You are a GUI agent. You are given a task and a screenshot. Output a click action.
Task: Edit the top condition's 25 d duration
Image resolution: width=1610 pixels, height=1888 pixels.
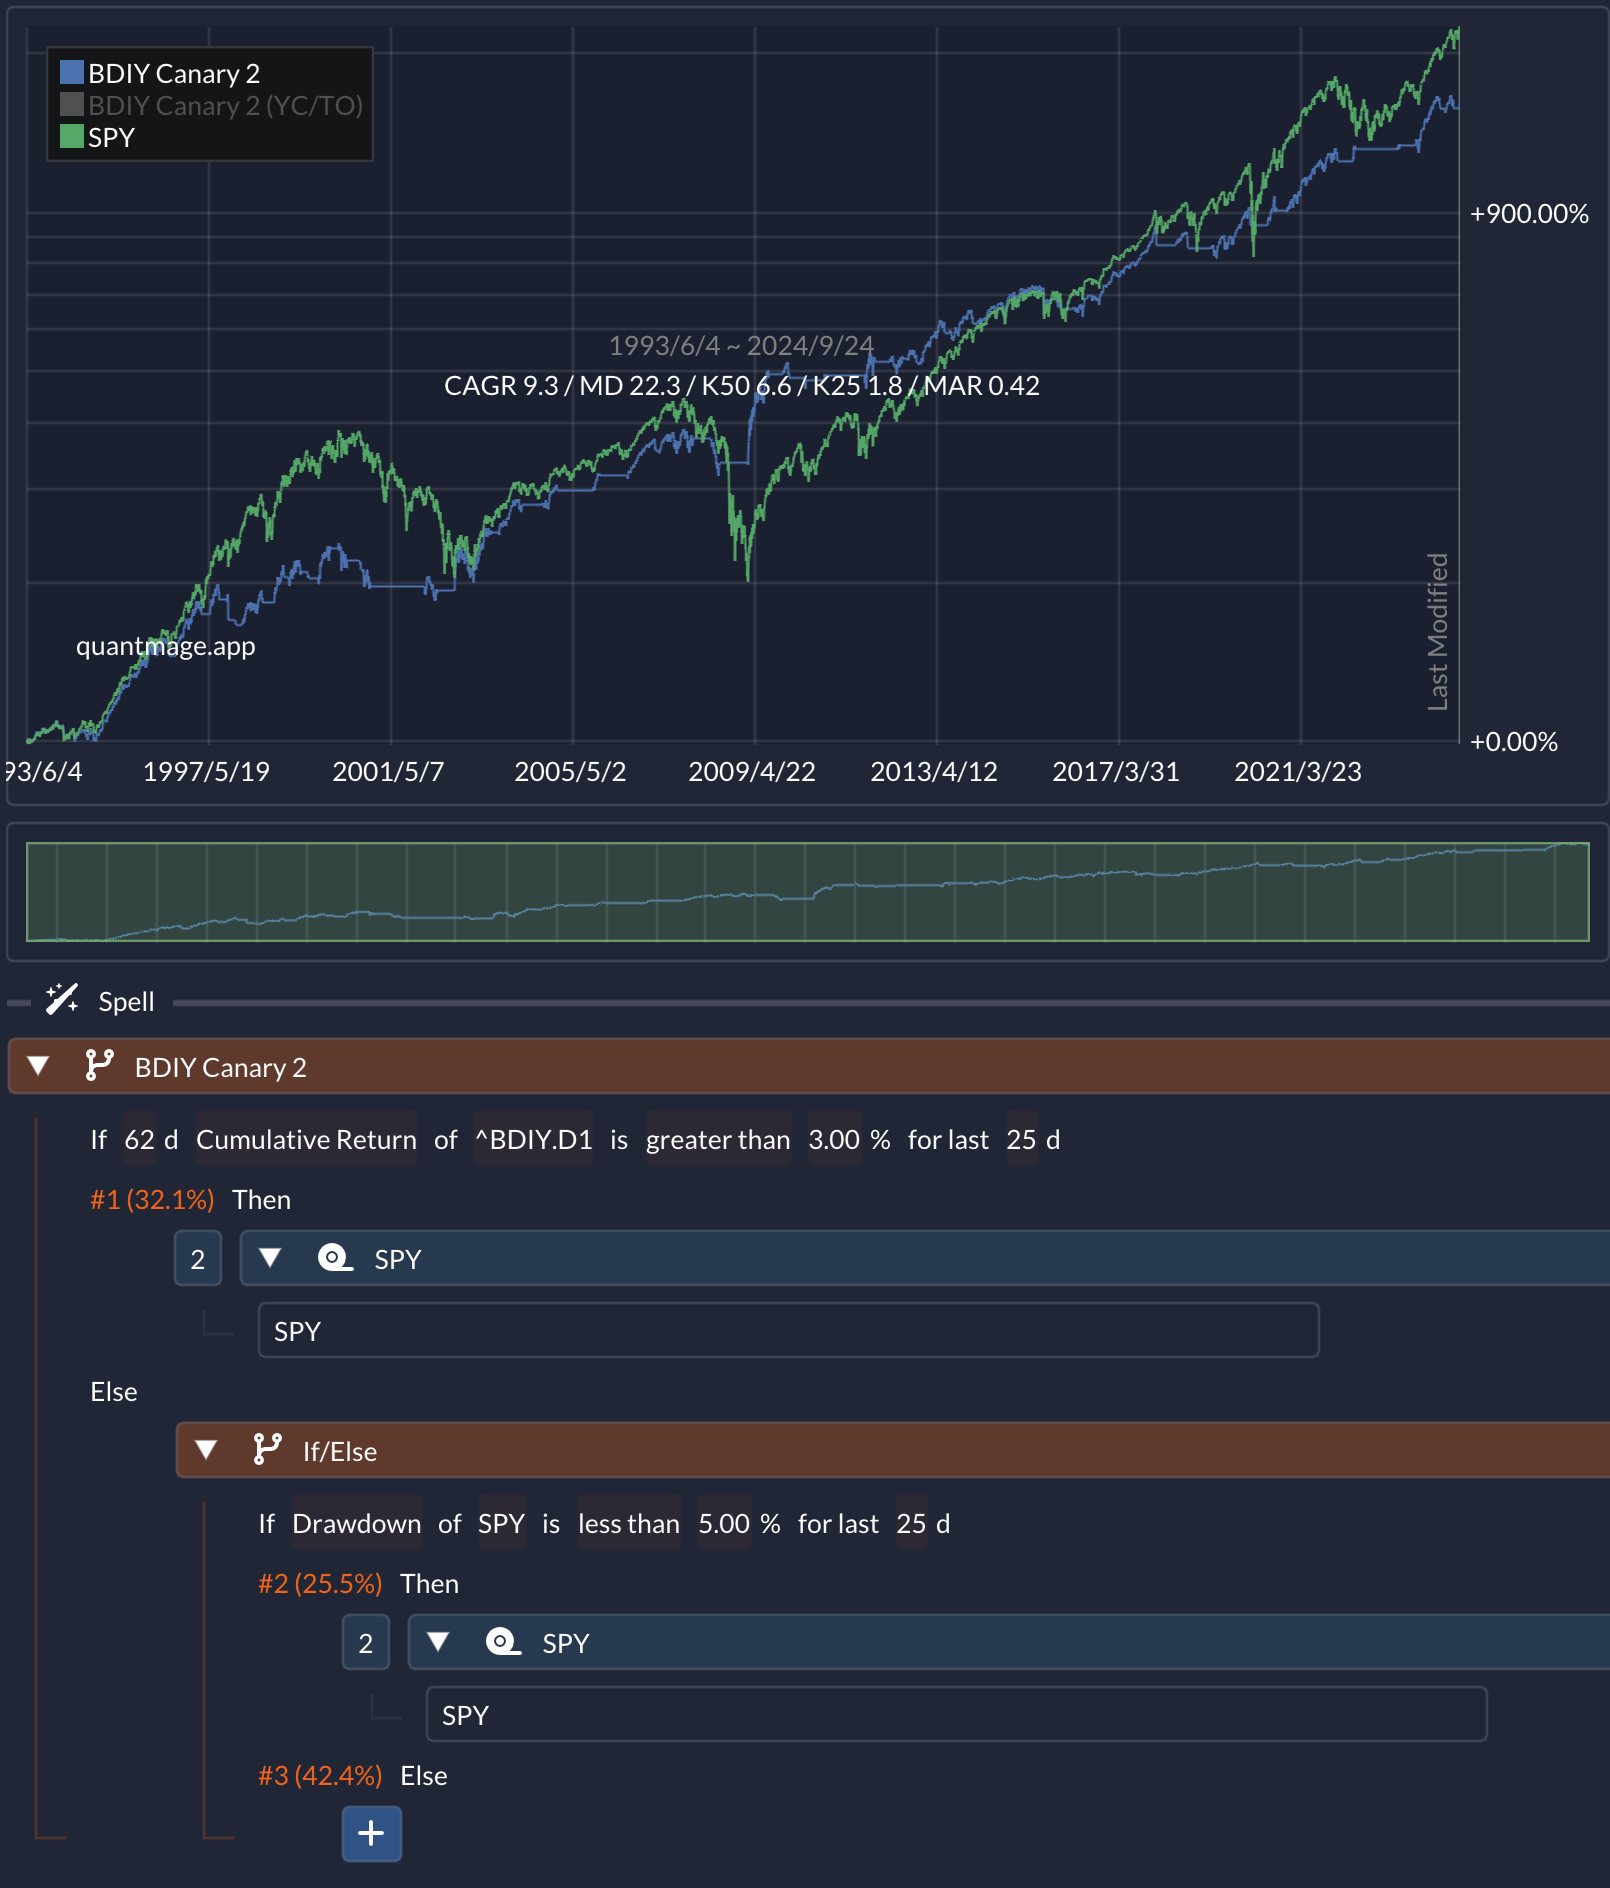click(1022, 1139)
